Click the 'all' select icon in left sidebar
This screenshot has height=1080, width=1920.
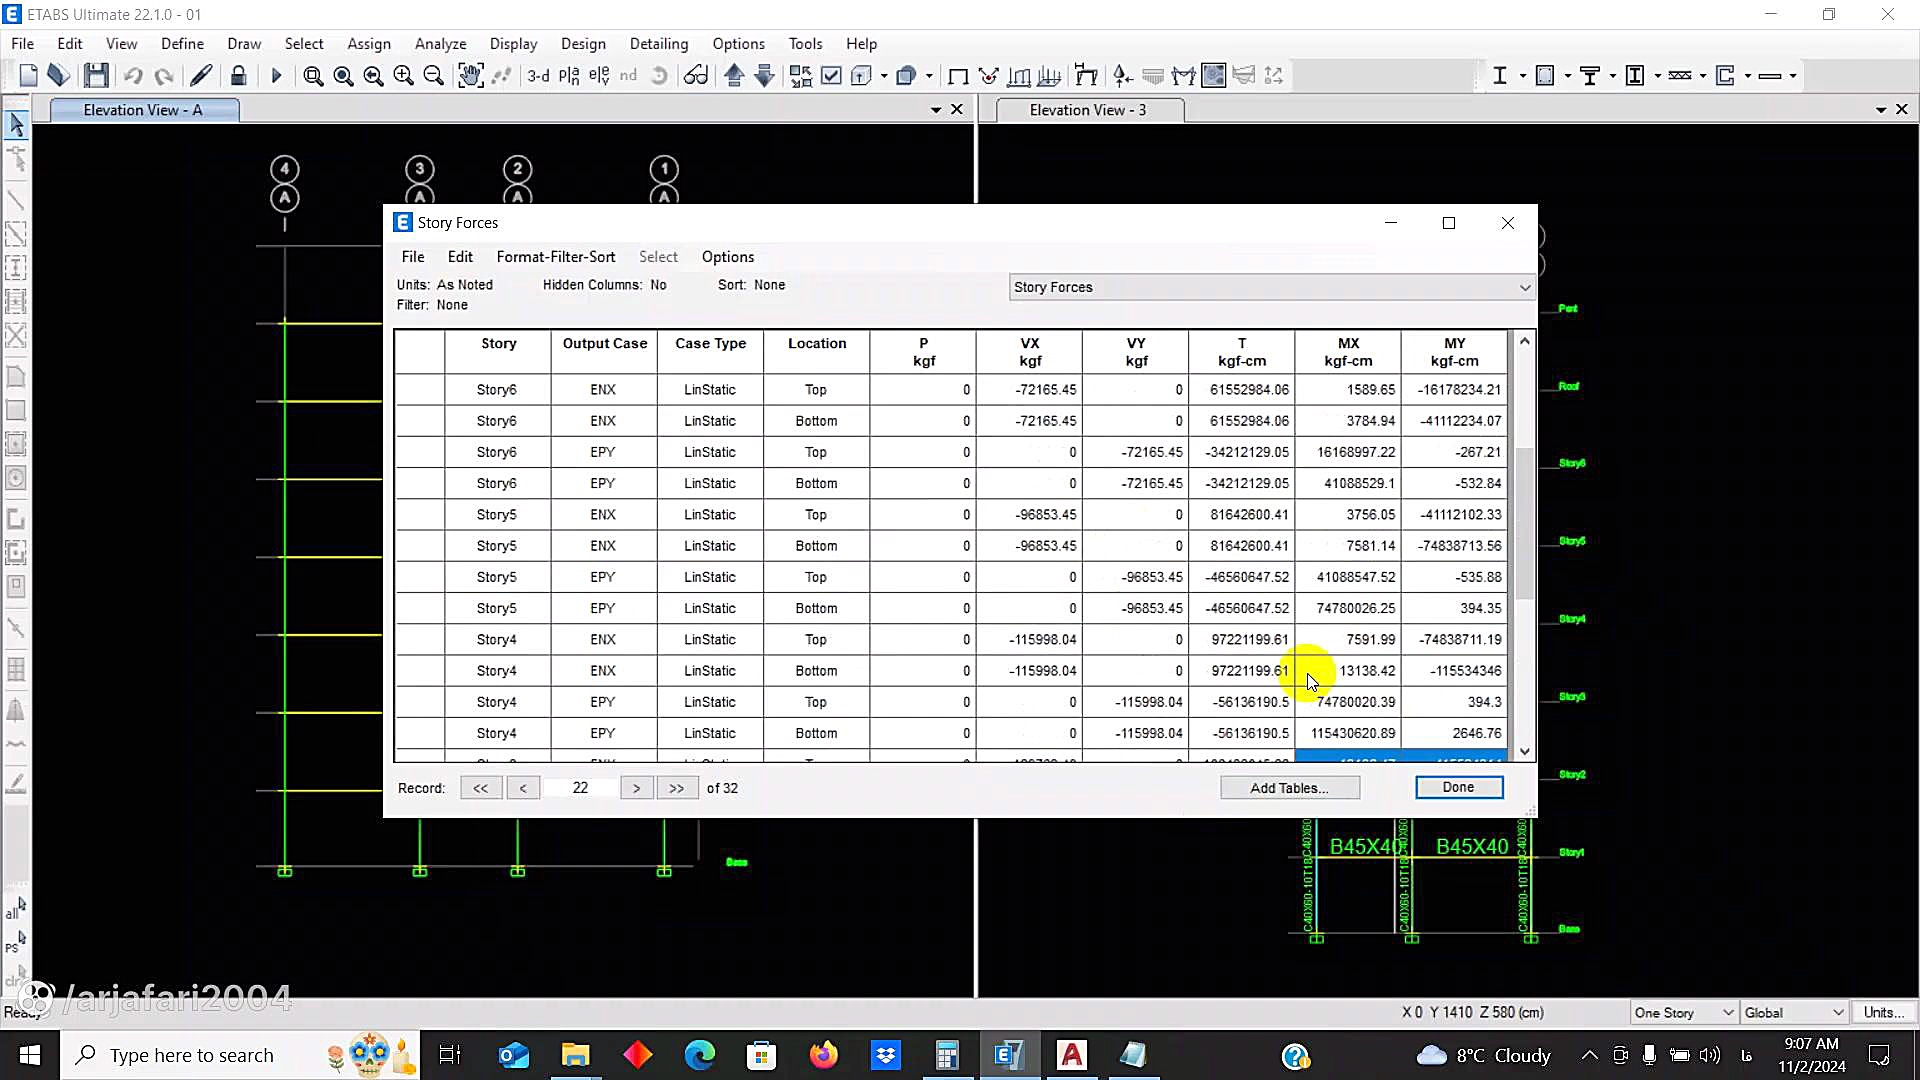point(15,908)
